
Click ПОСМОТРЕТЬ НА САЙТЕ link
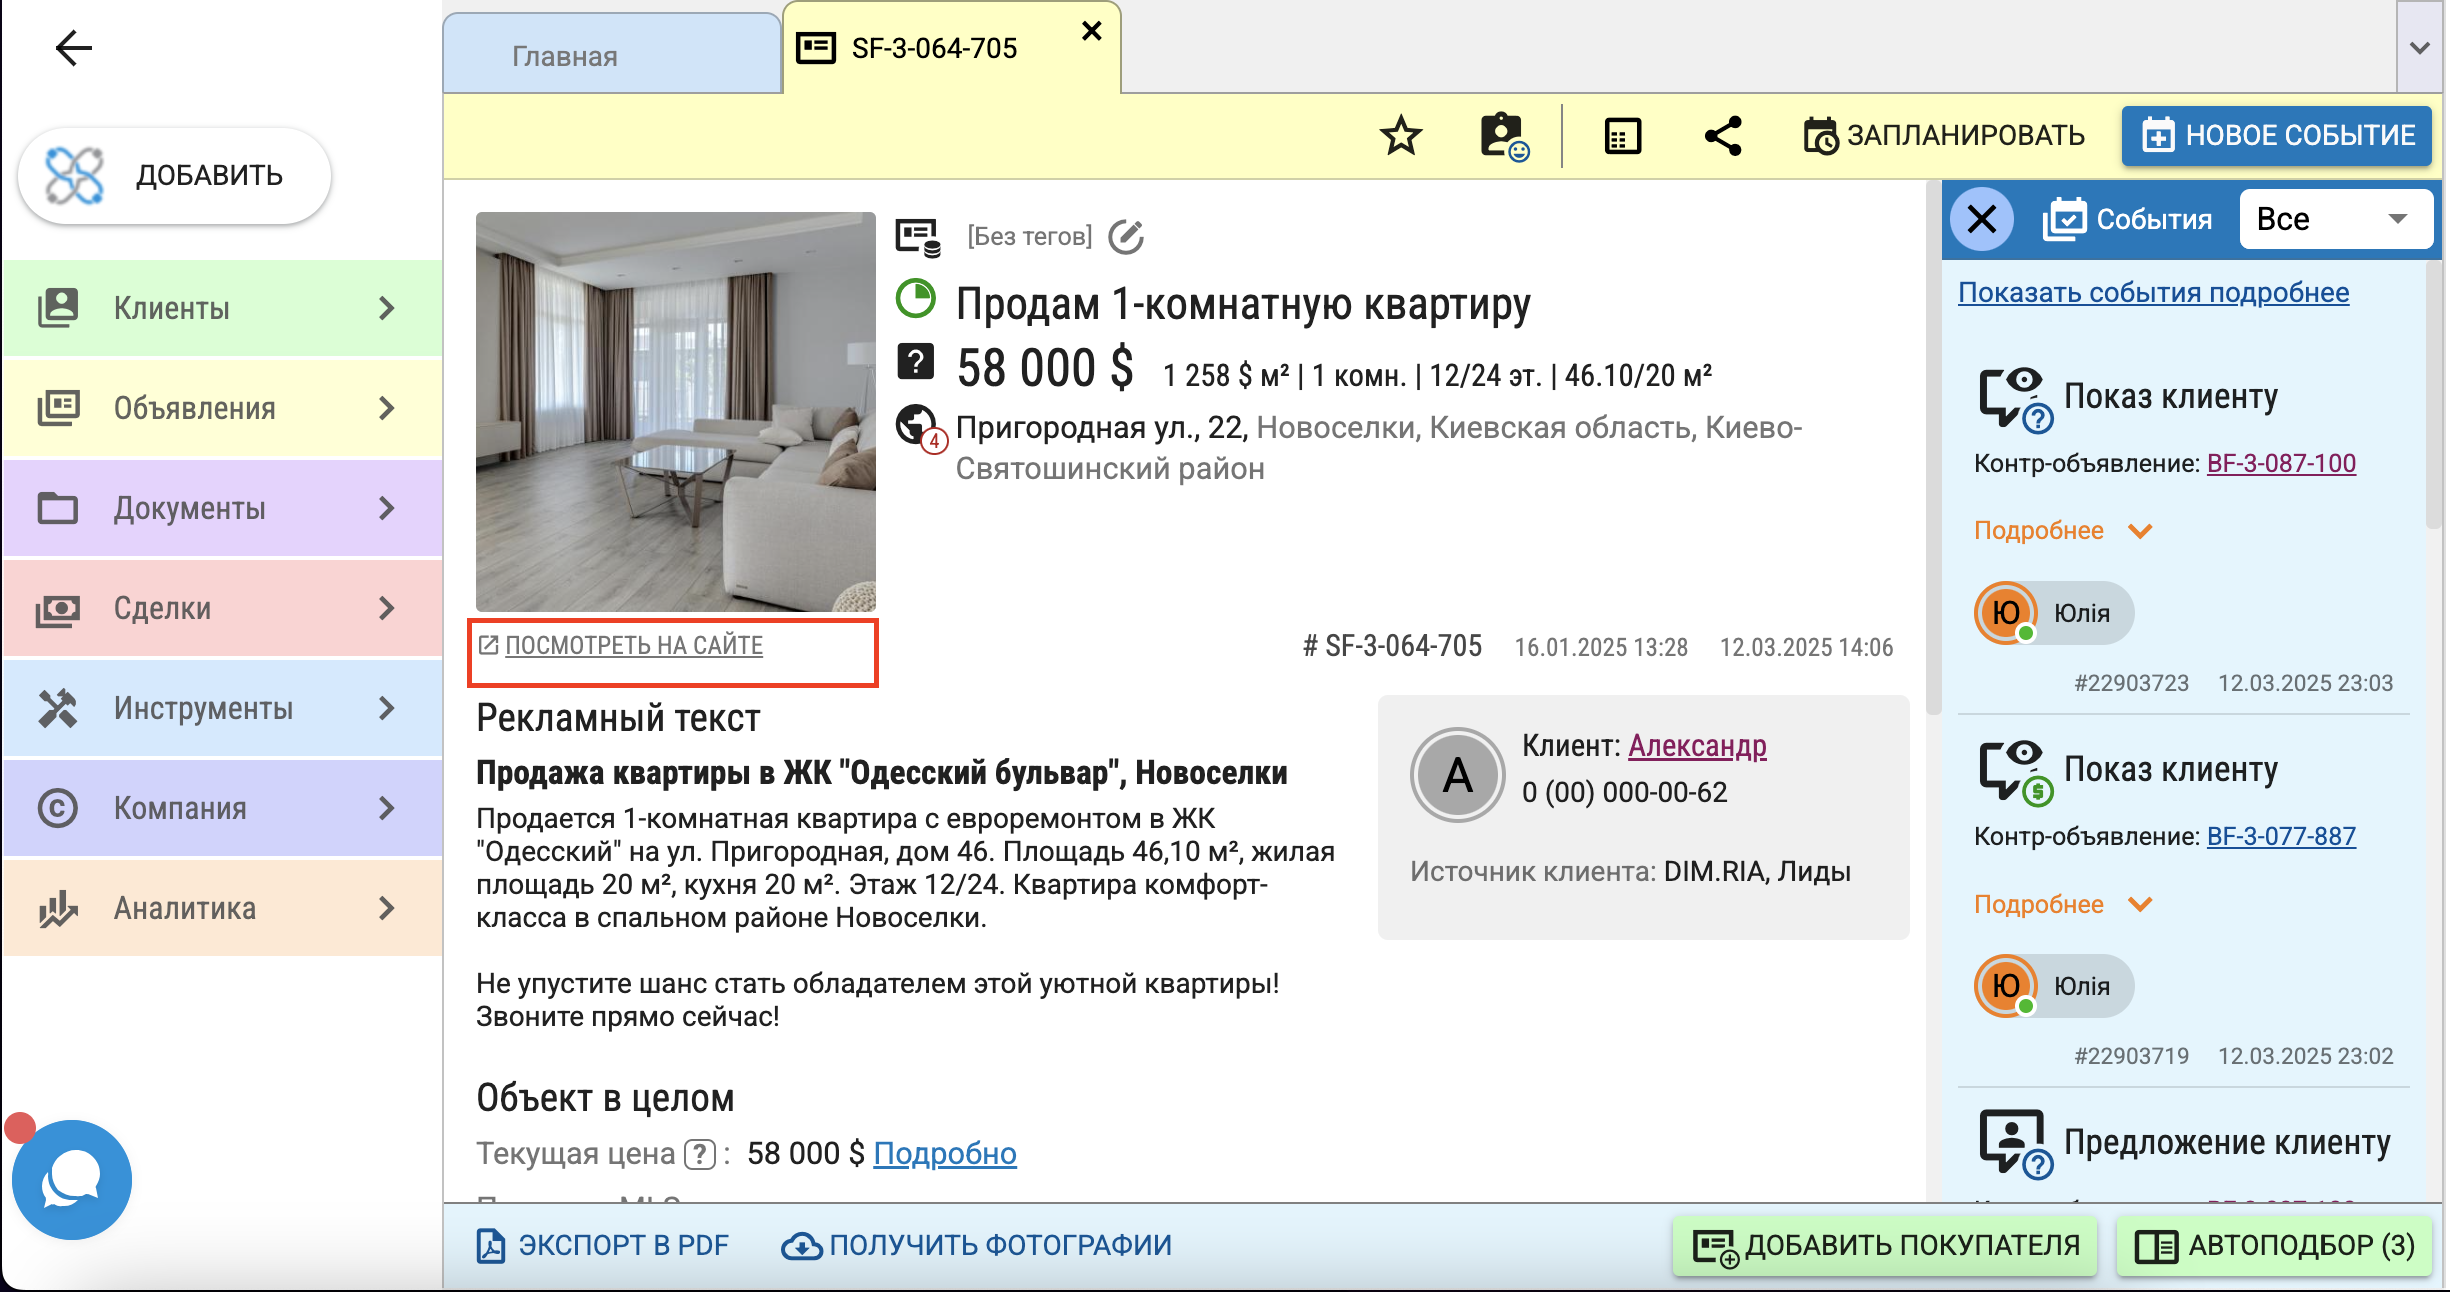coord(633,645)
